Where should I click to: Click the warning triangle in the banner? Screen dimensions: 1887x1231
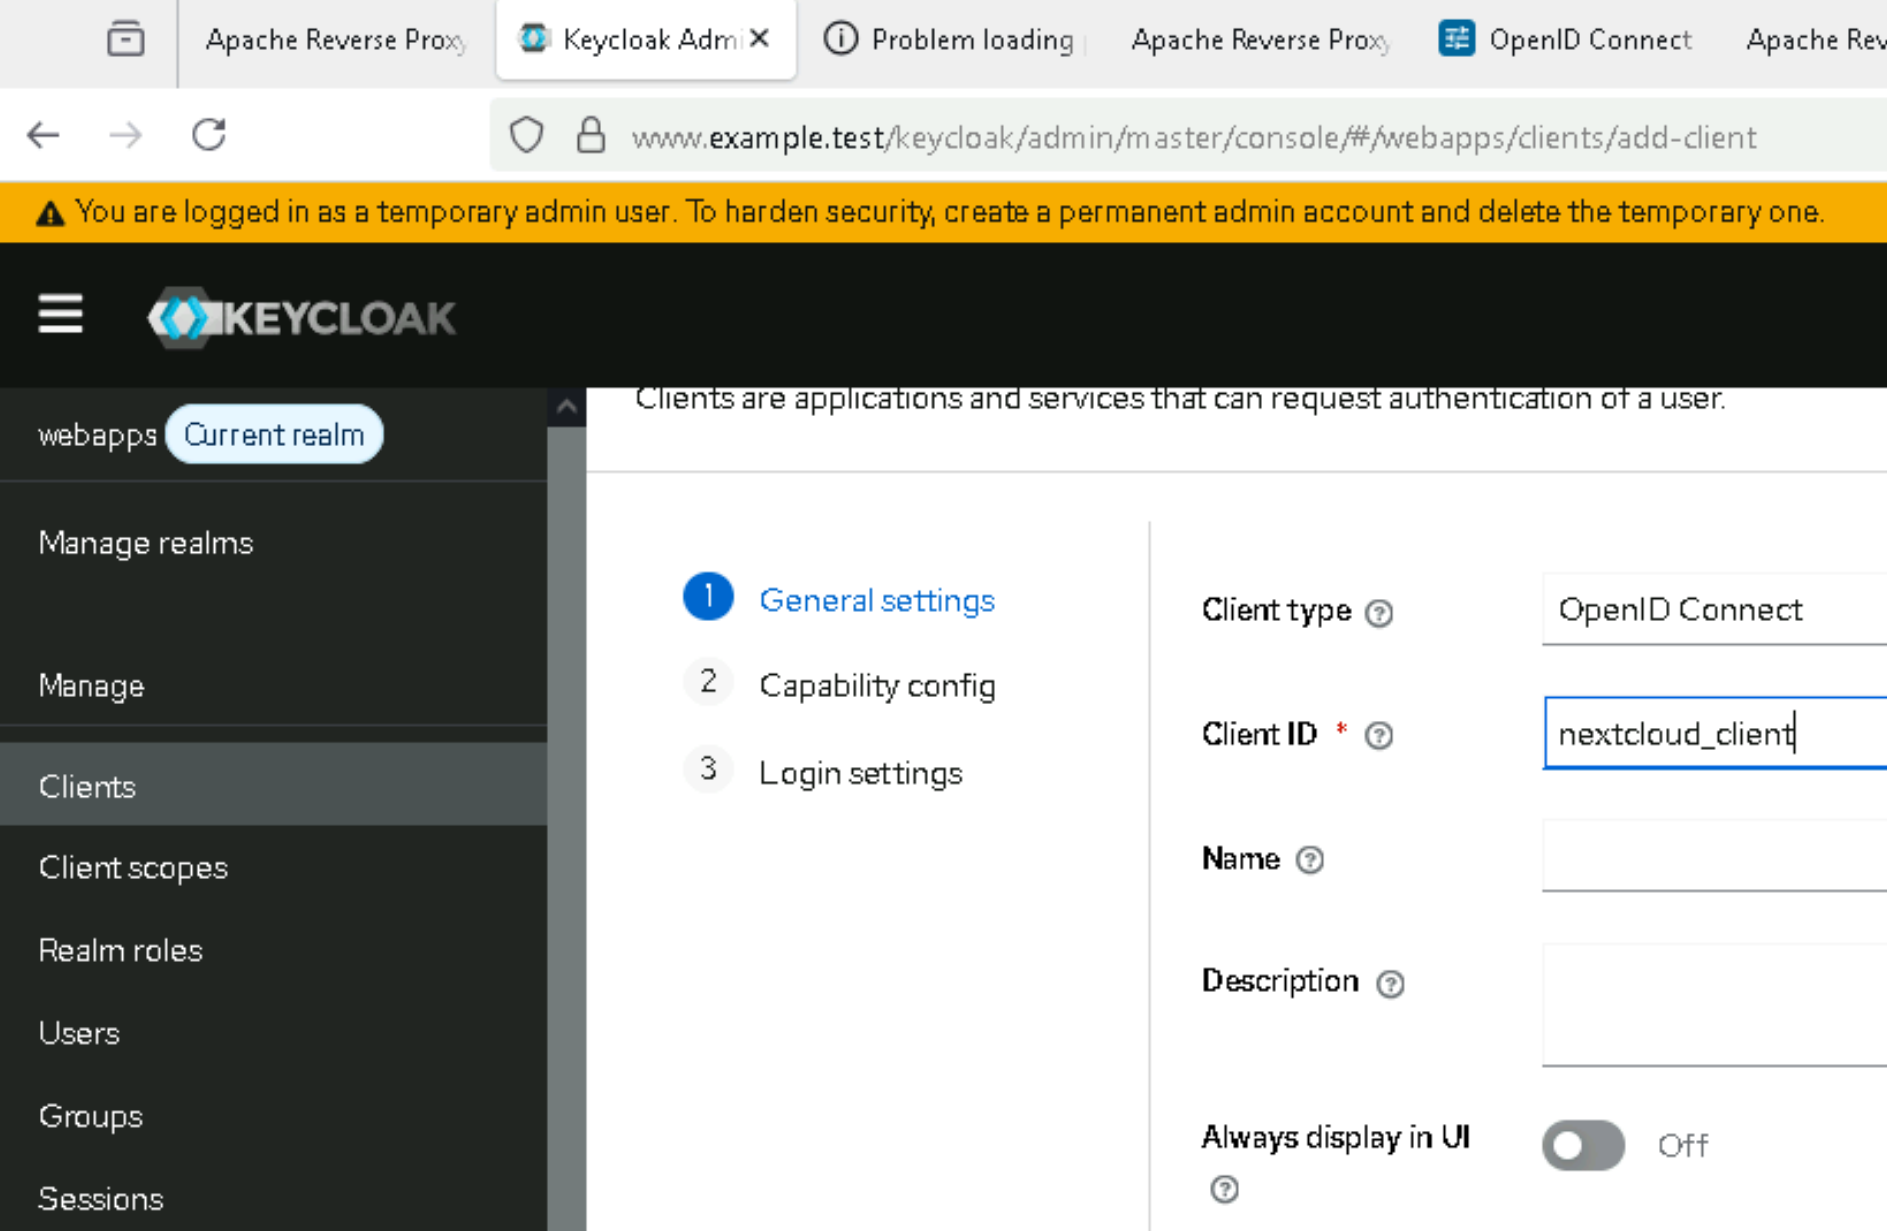click(x=50, y=213)
